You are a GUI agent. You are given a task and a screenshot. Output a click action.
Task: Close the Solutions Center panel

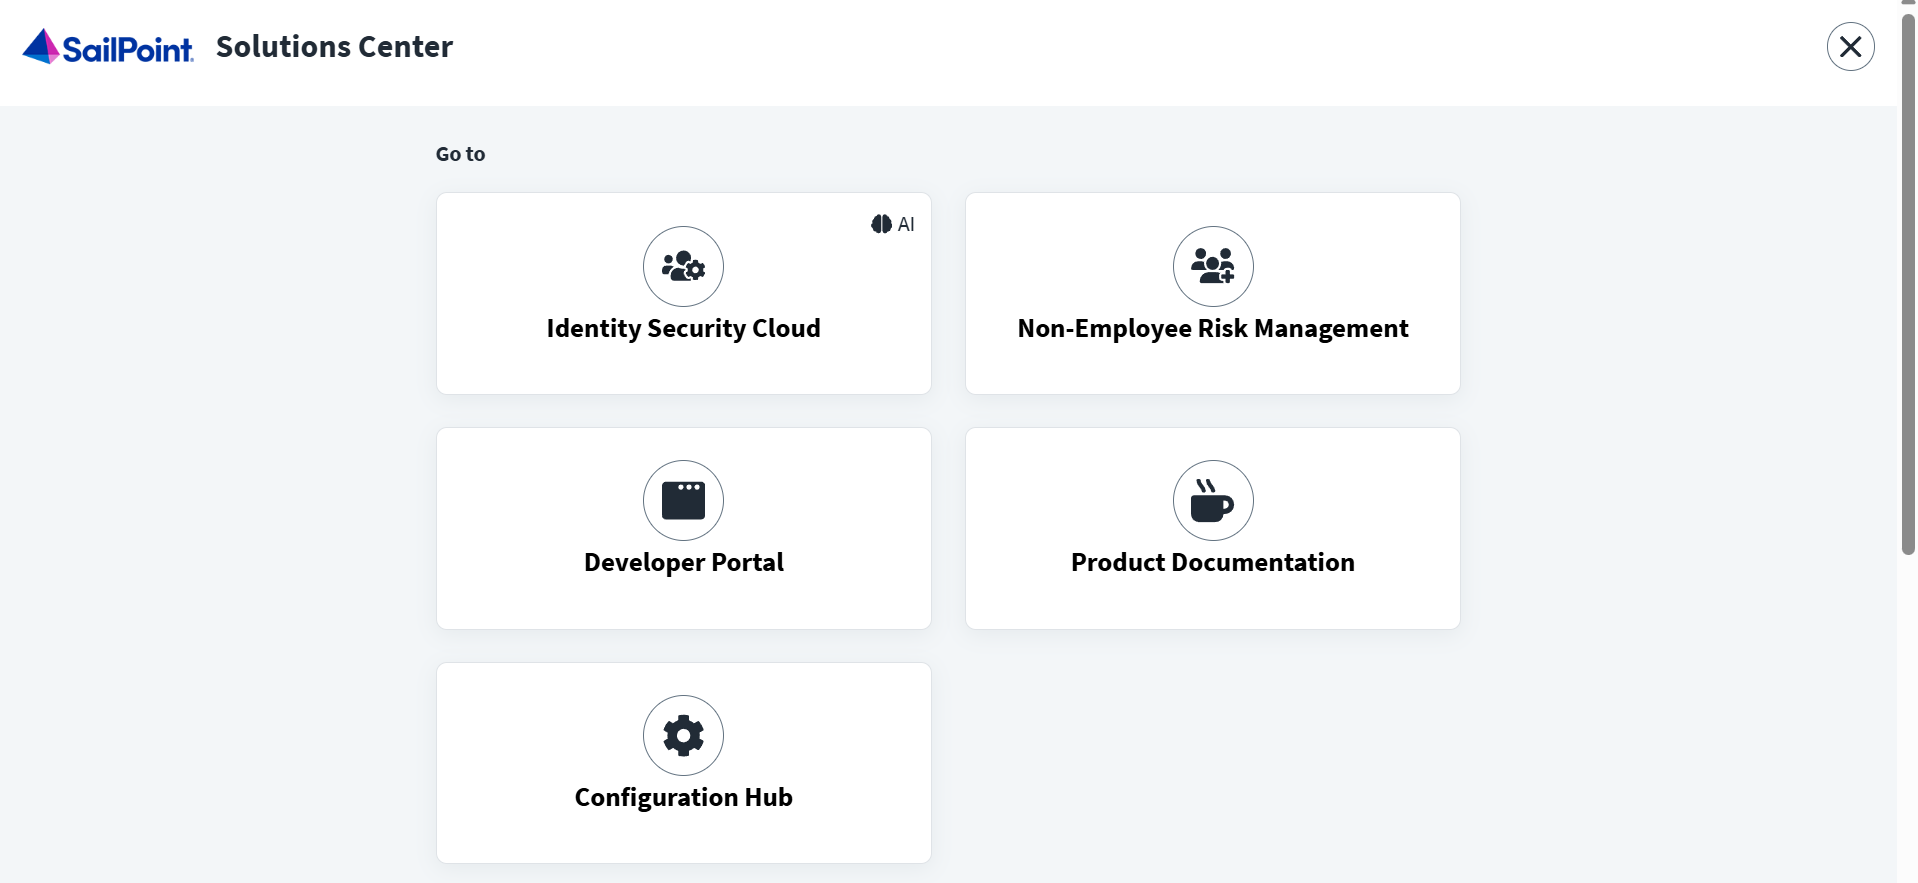coord(1850,47)
